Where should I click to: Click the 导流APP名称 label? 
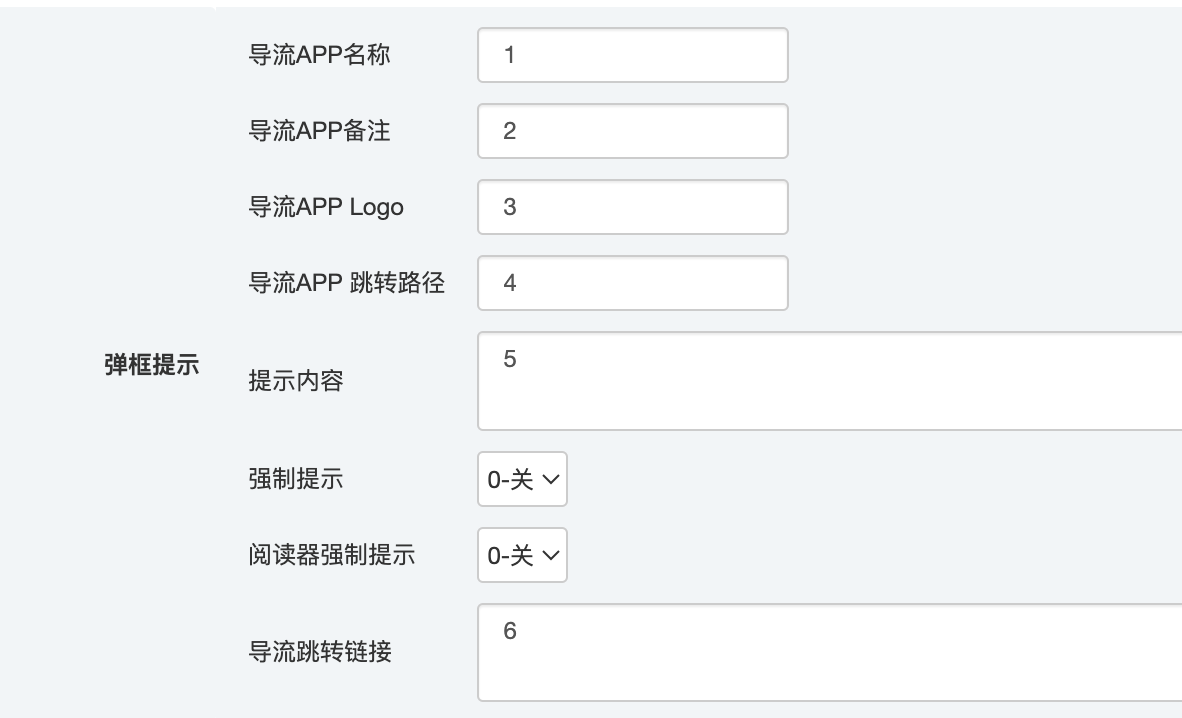click(319, 55)
